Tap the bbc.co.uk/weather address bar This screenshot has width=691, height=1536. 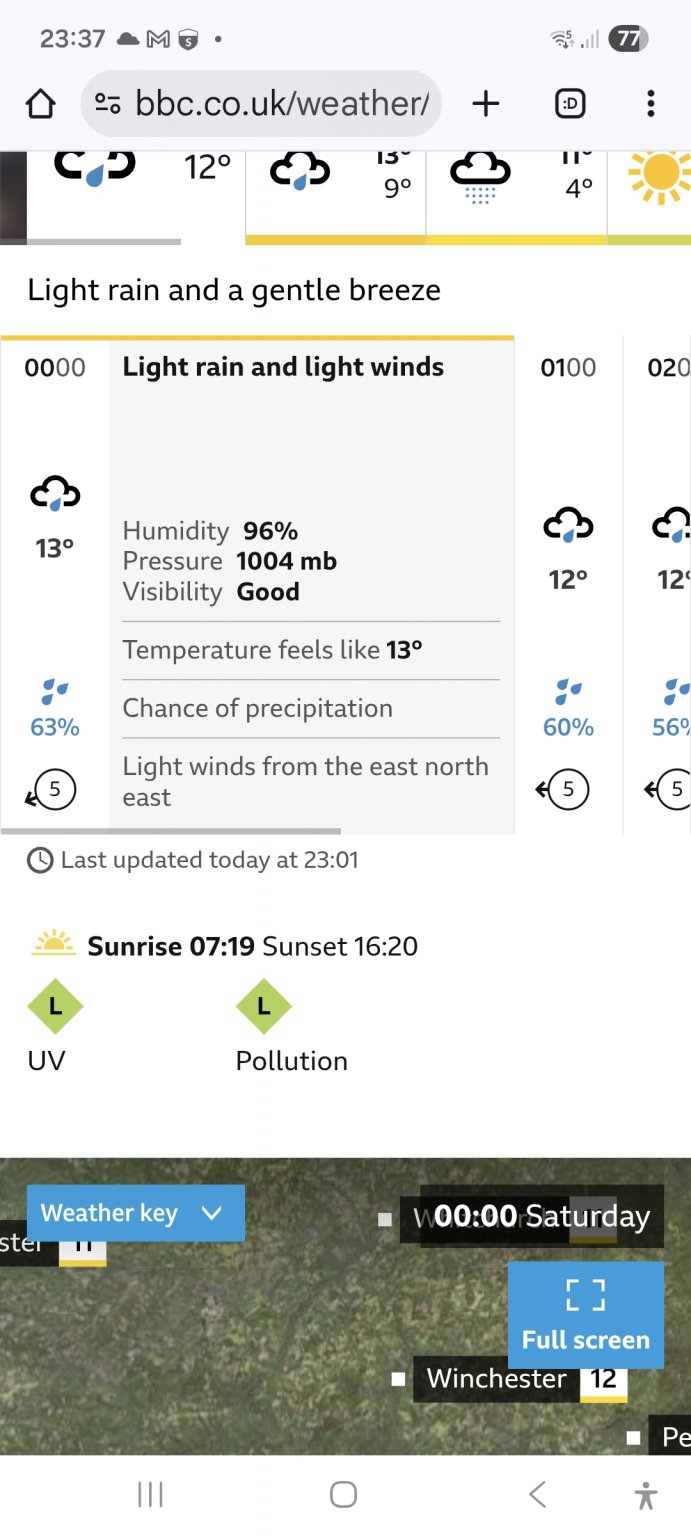tap(280, 103)
